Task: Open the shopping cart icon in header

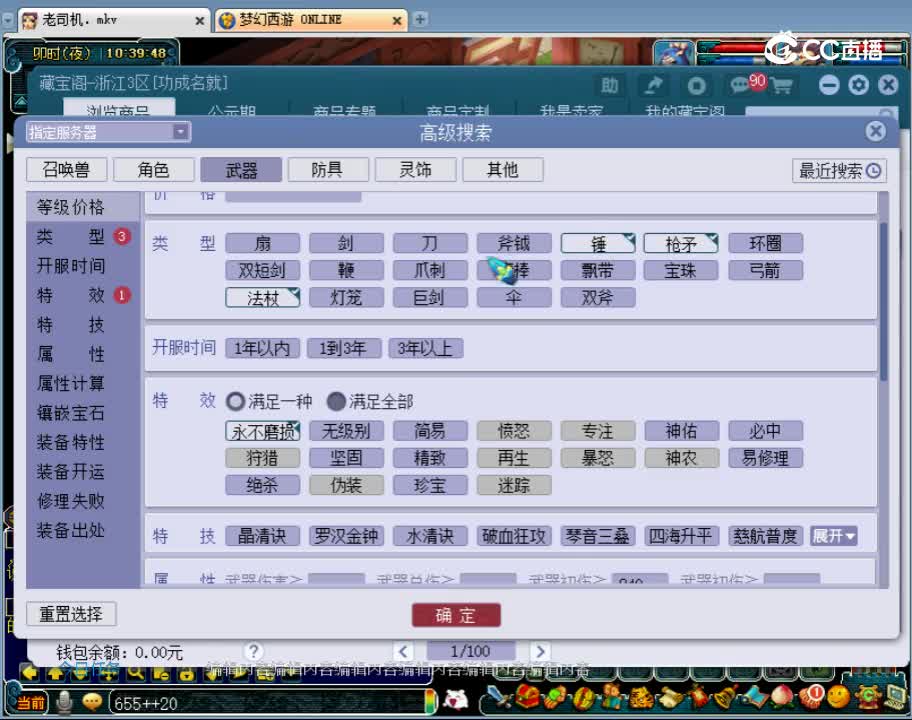Action: tap(781, 86)
